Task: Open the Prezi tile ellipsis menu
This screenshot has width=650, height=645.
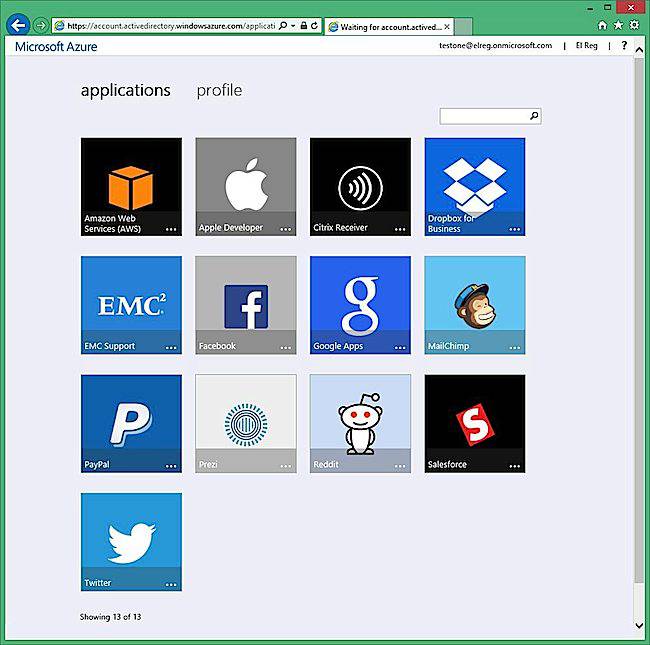Action: pos(285,466)
